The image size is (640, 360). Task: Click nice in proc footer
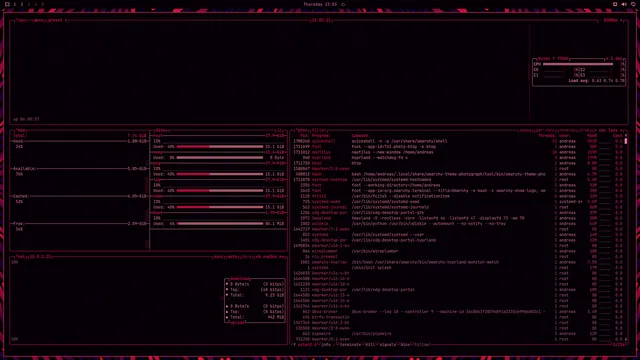click(405, 345)
